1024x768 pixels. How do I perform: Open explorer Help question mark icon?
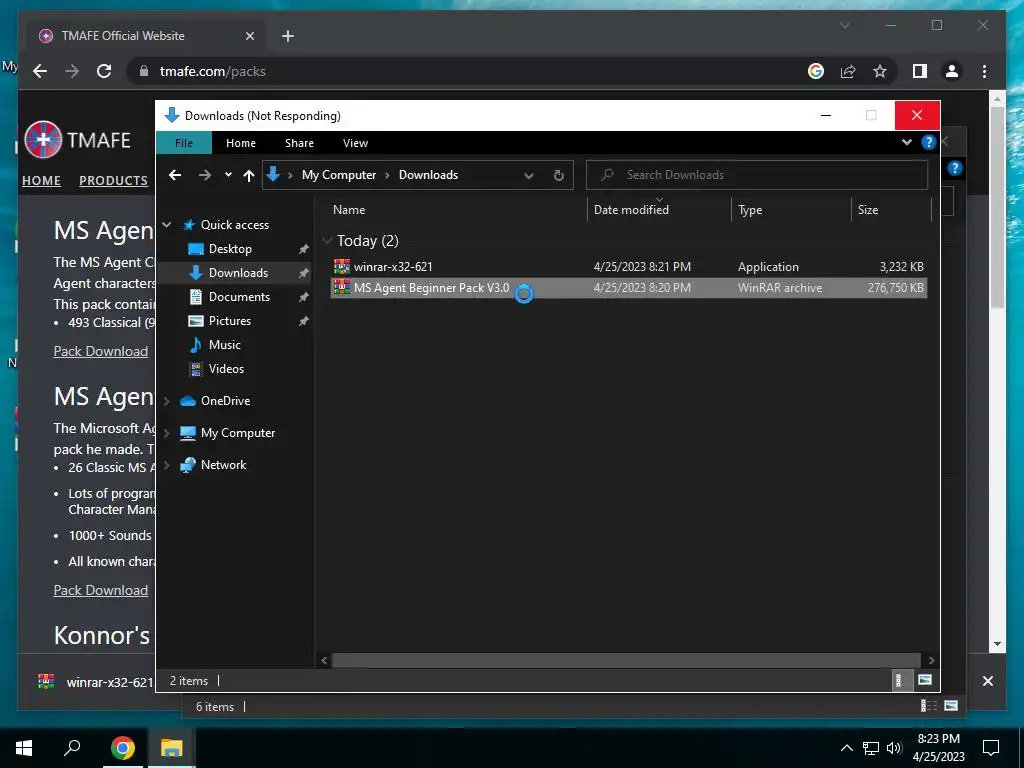pyautogui.click(x=928, y=142)
